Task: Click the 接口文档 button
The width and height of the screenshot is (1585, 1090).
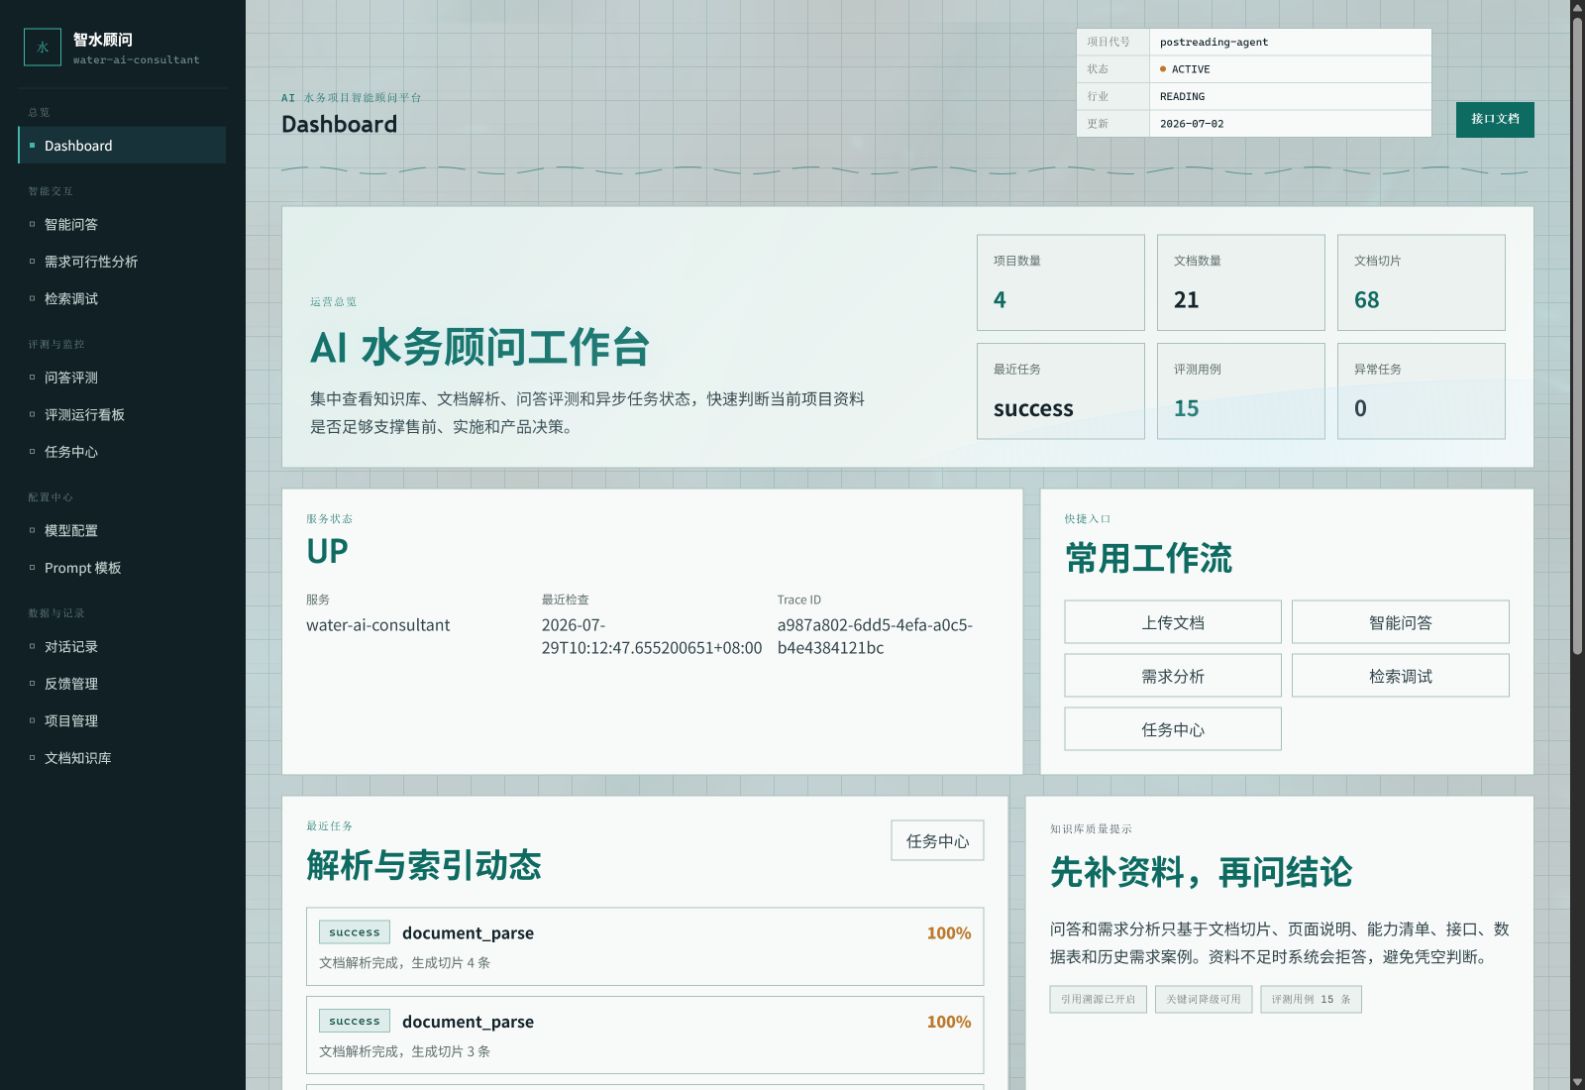Action: tap(1494, 119)
